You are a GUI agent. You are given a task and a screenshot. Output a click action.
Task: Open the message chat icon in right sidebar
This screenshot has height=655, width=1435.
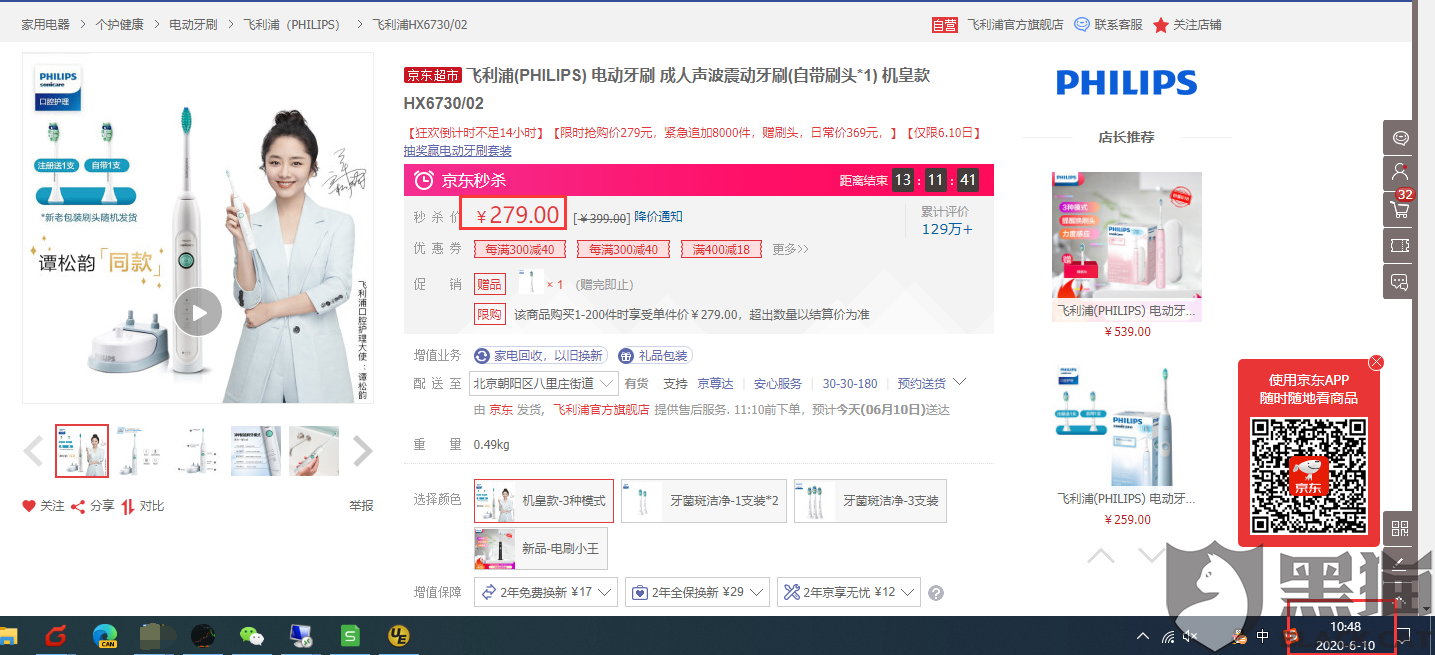(1400, 281)
